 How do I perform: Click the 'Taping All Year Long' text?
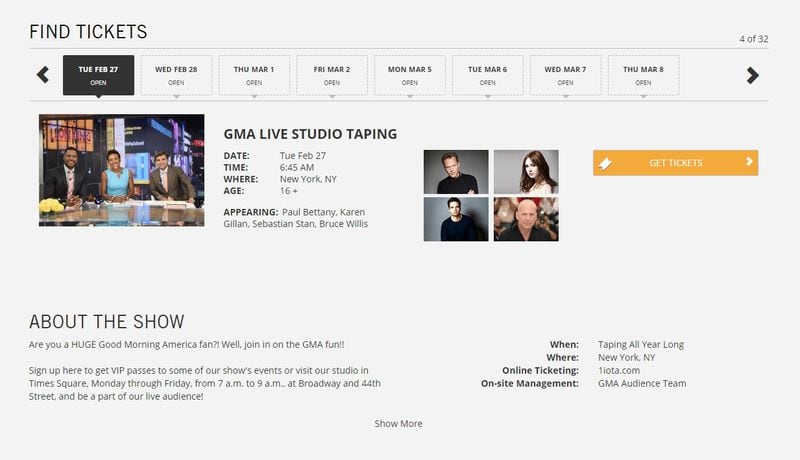pos(641,344)
